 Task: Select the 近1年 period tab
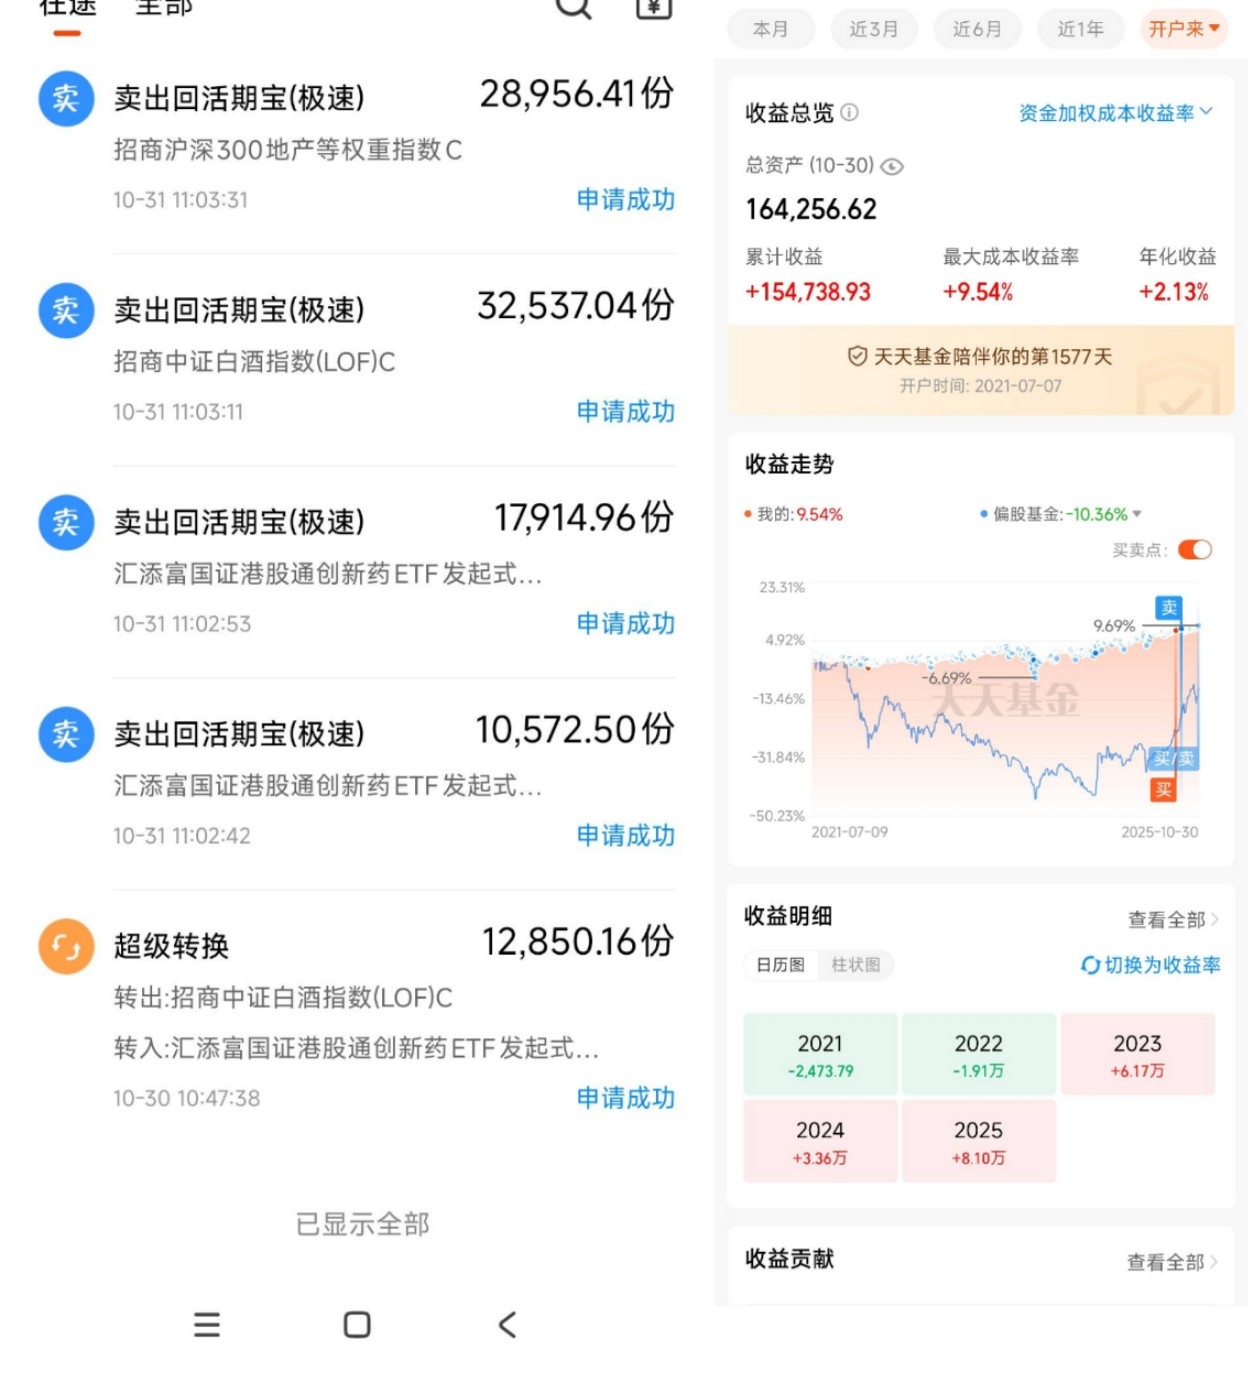[1080, 29]
